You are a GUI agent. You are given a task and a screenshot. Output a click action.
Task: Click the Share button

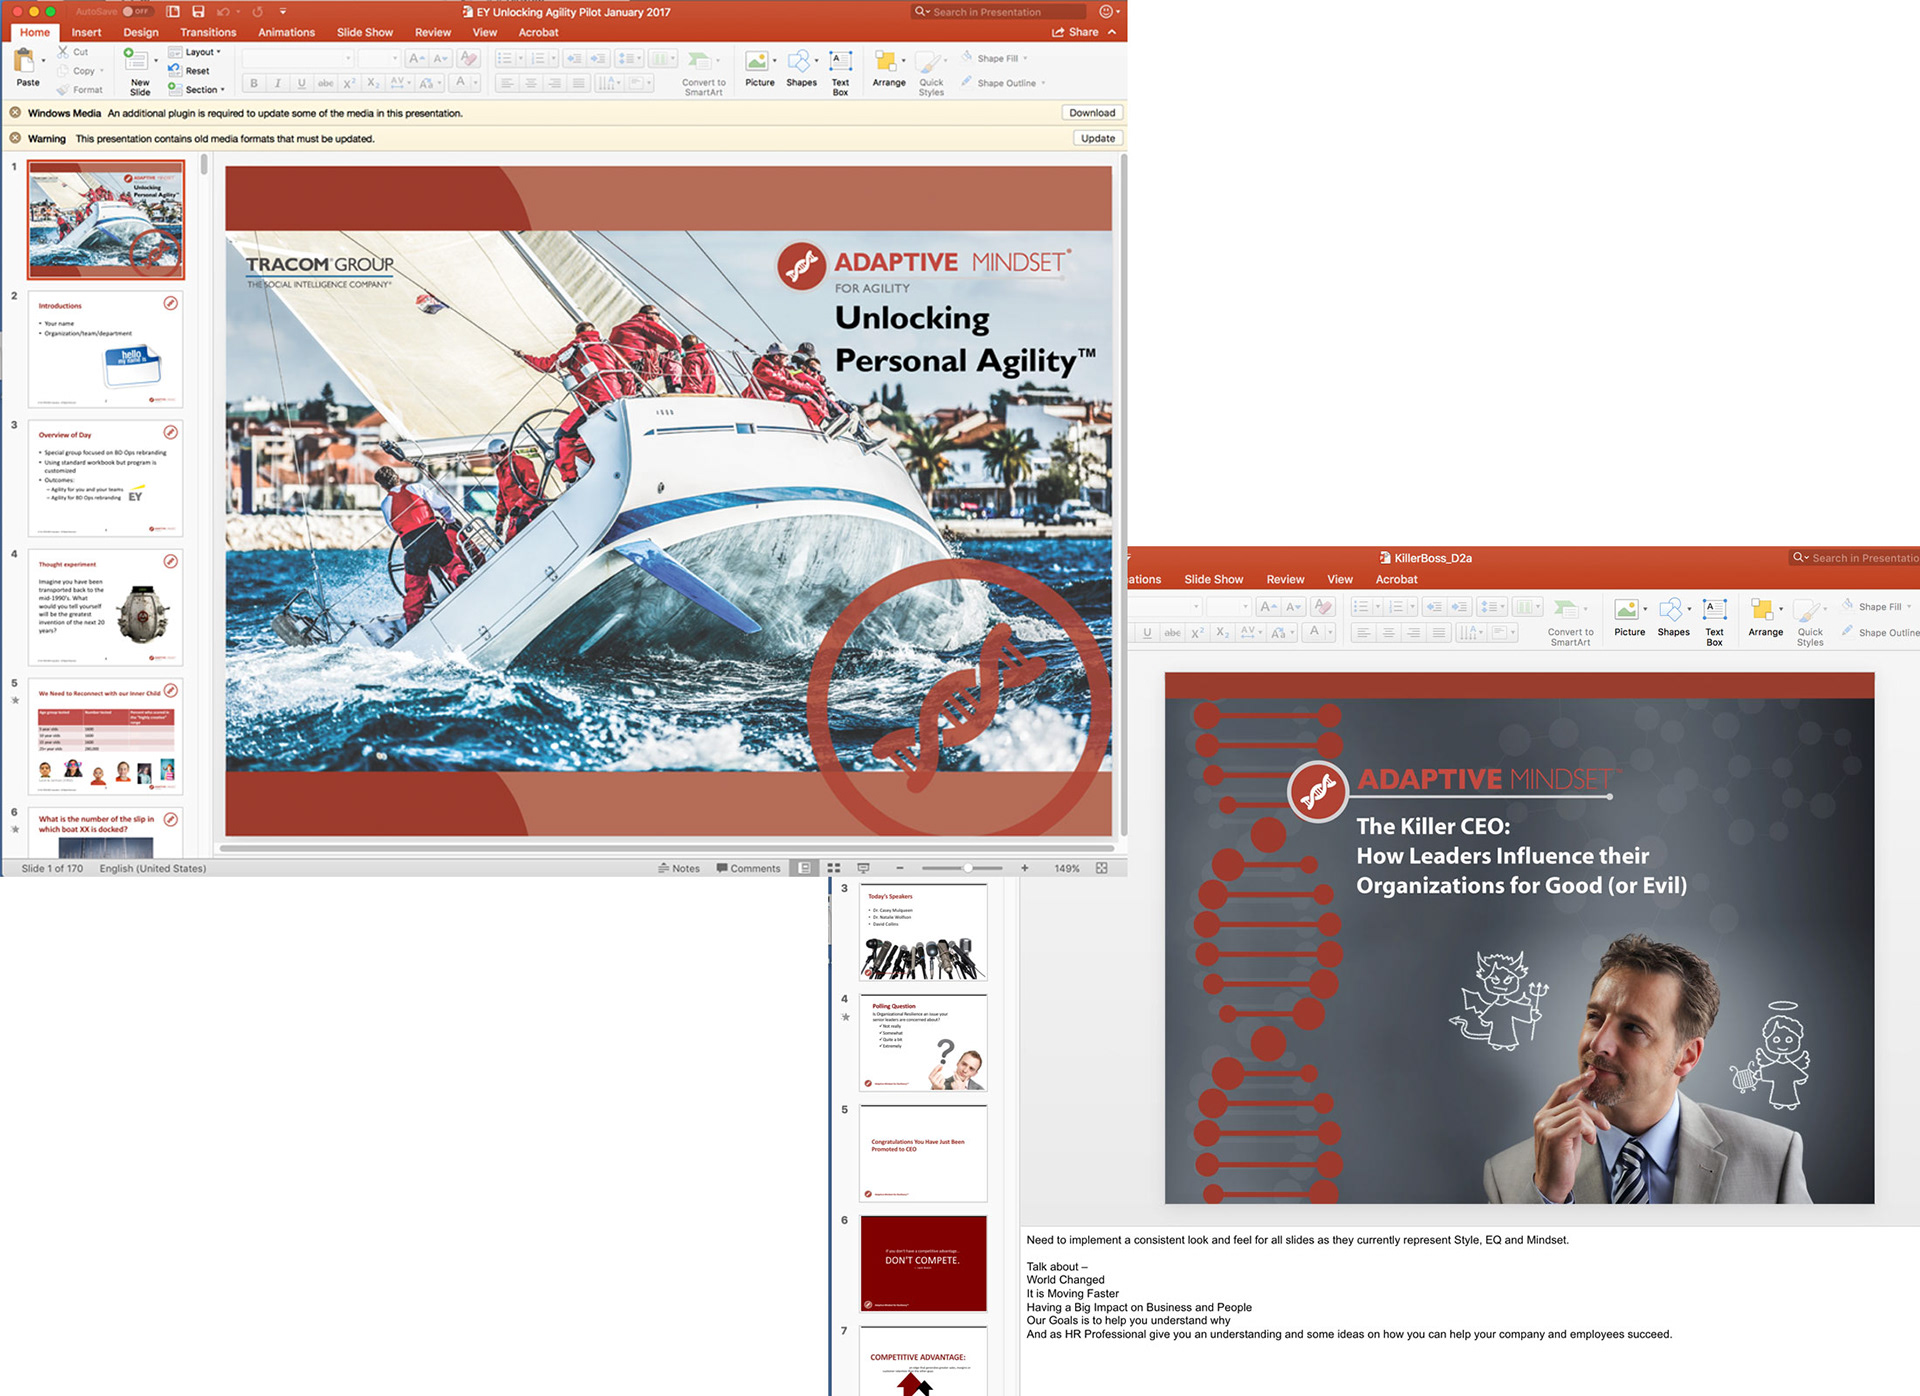click(x=1076, y=32)
